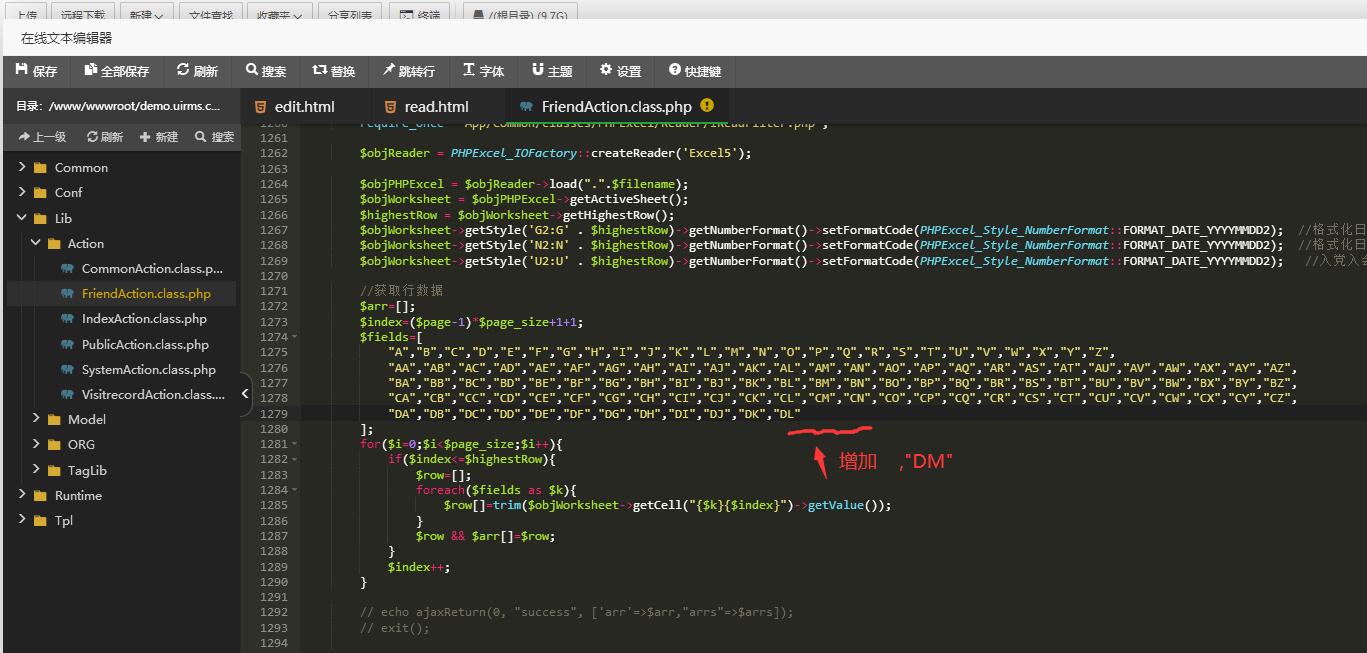Click 刷新 in the file tree panel
This screenshot has width=1367, height=653.
105,137
